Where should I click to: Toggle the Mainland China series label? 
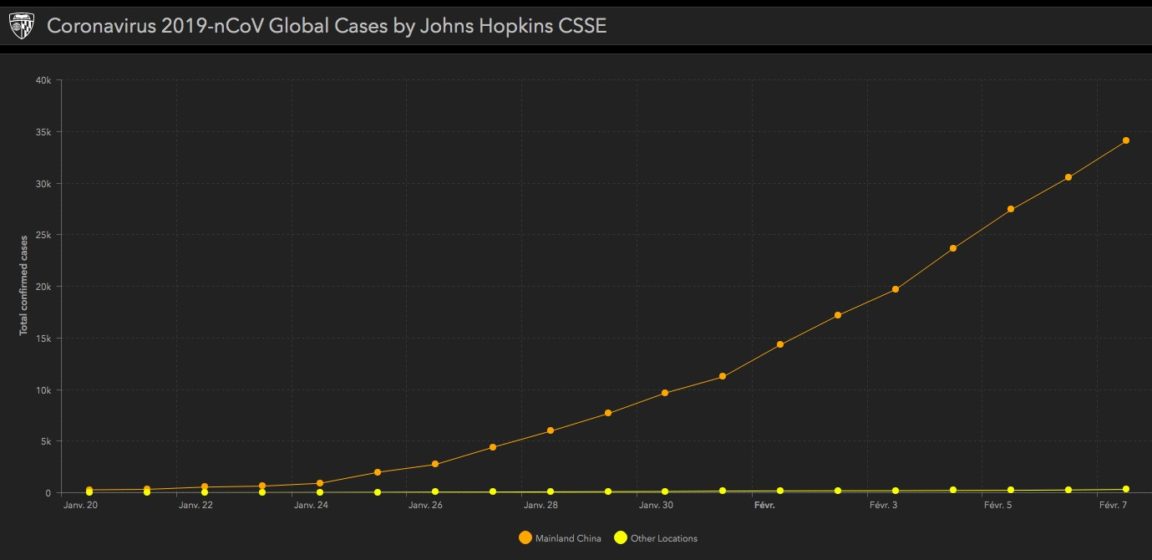coord(568,539)
